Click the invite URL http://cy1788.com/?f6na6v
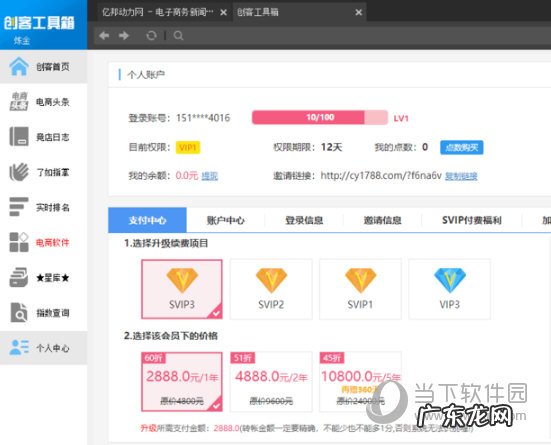This screenshot has width=551, height=445. click(x=381, y=175)
